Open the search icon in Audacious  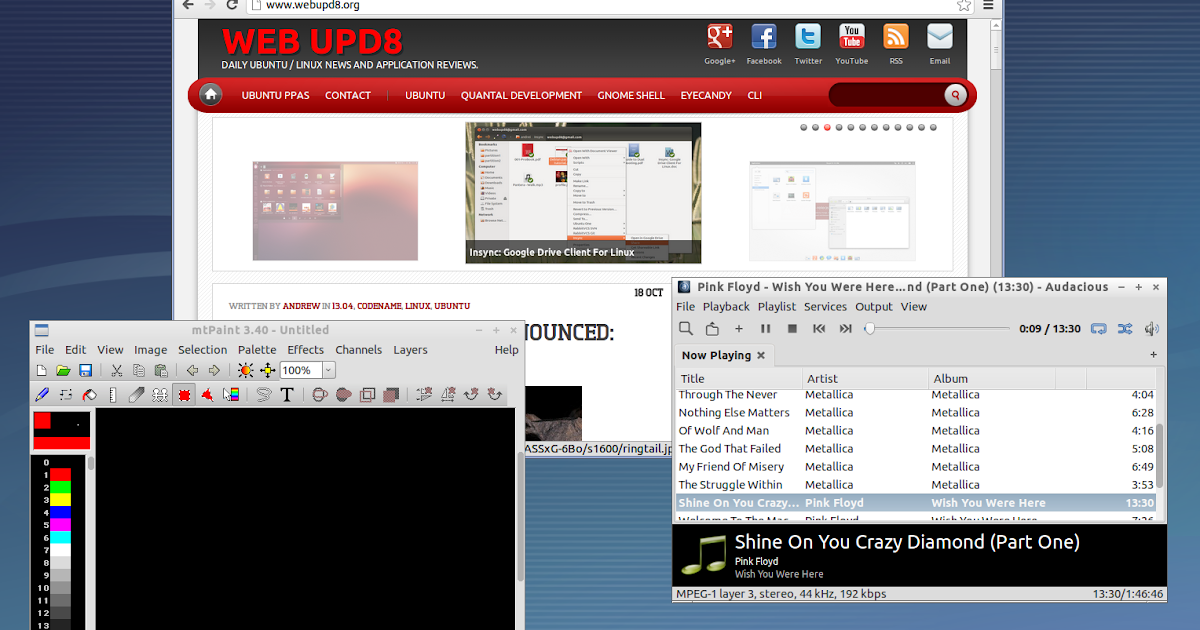687,330
